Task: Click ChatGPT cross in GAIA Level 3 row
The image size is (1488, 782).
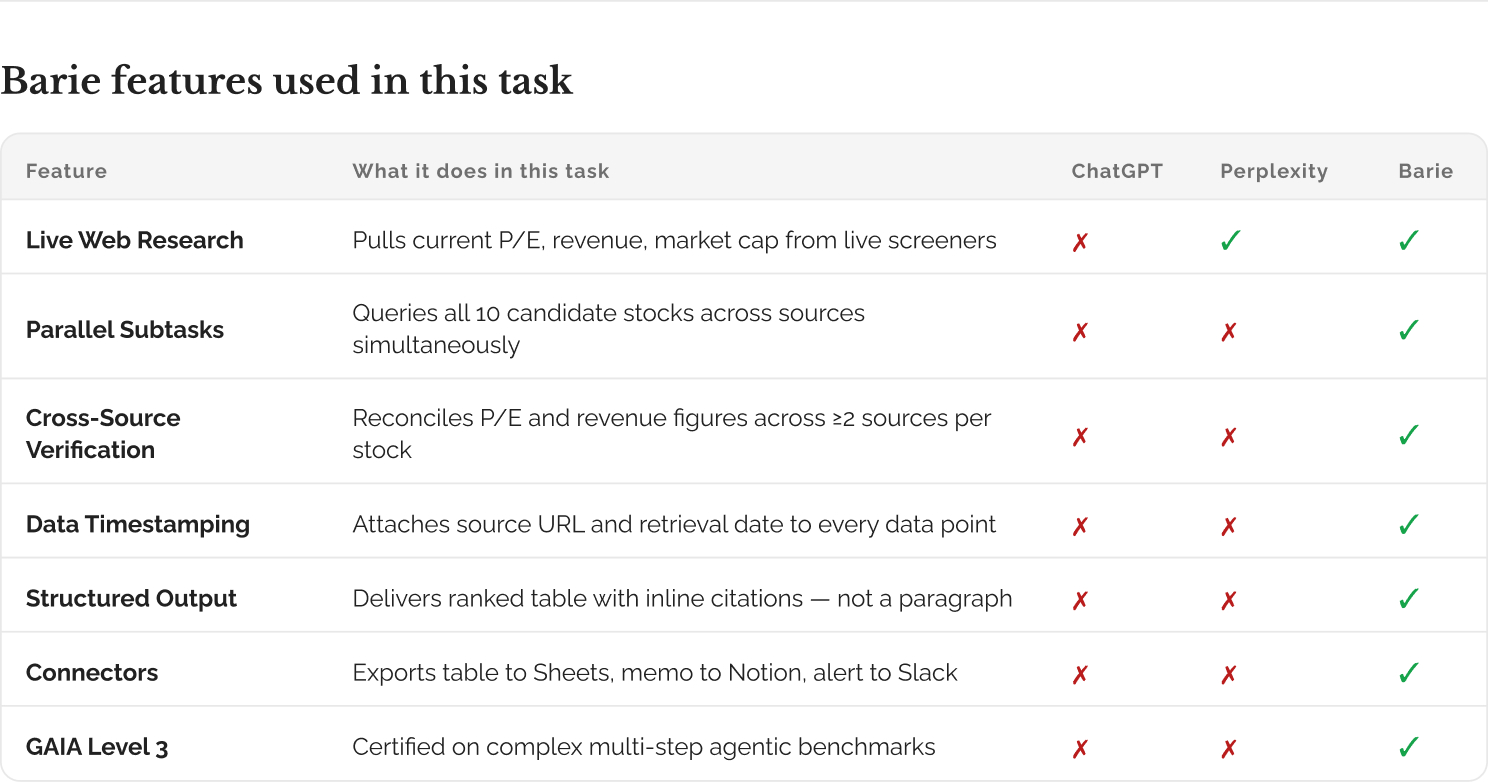Action: point(1080,749)
